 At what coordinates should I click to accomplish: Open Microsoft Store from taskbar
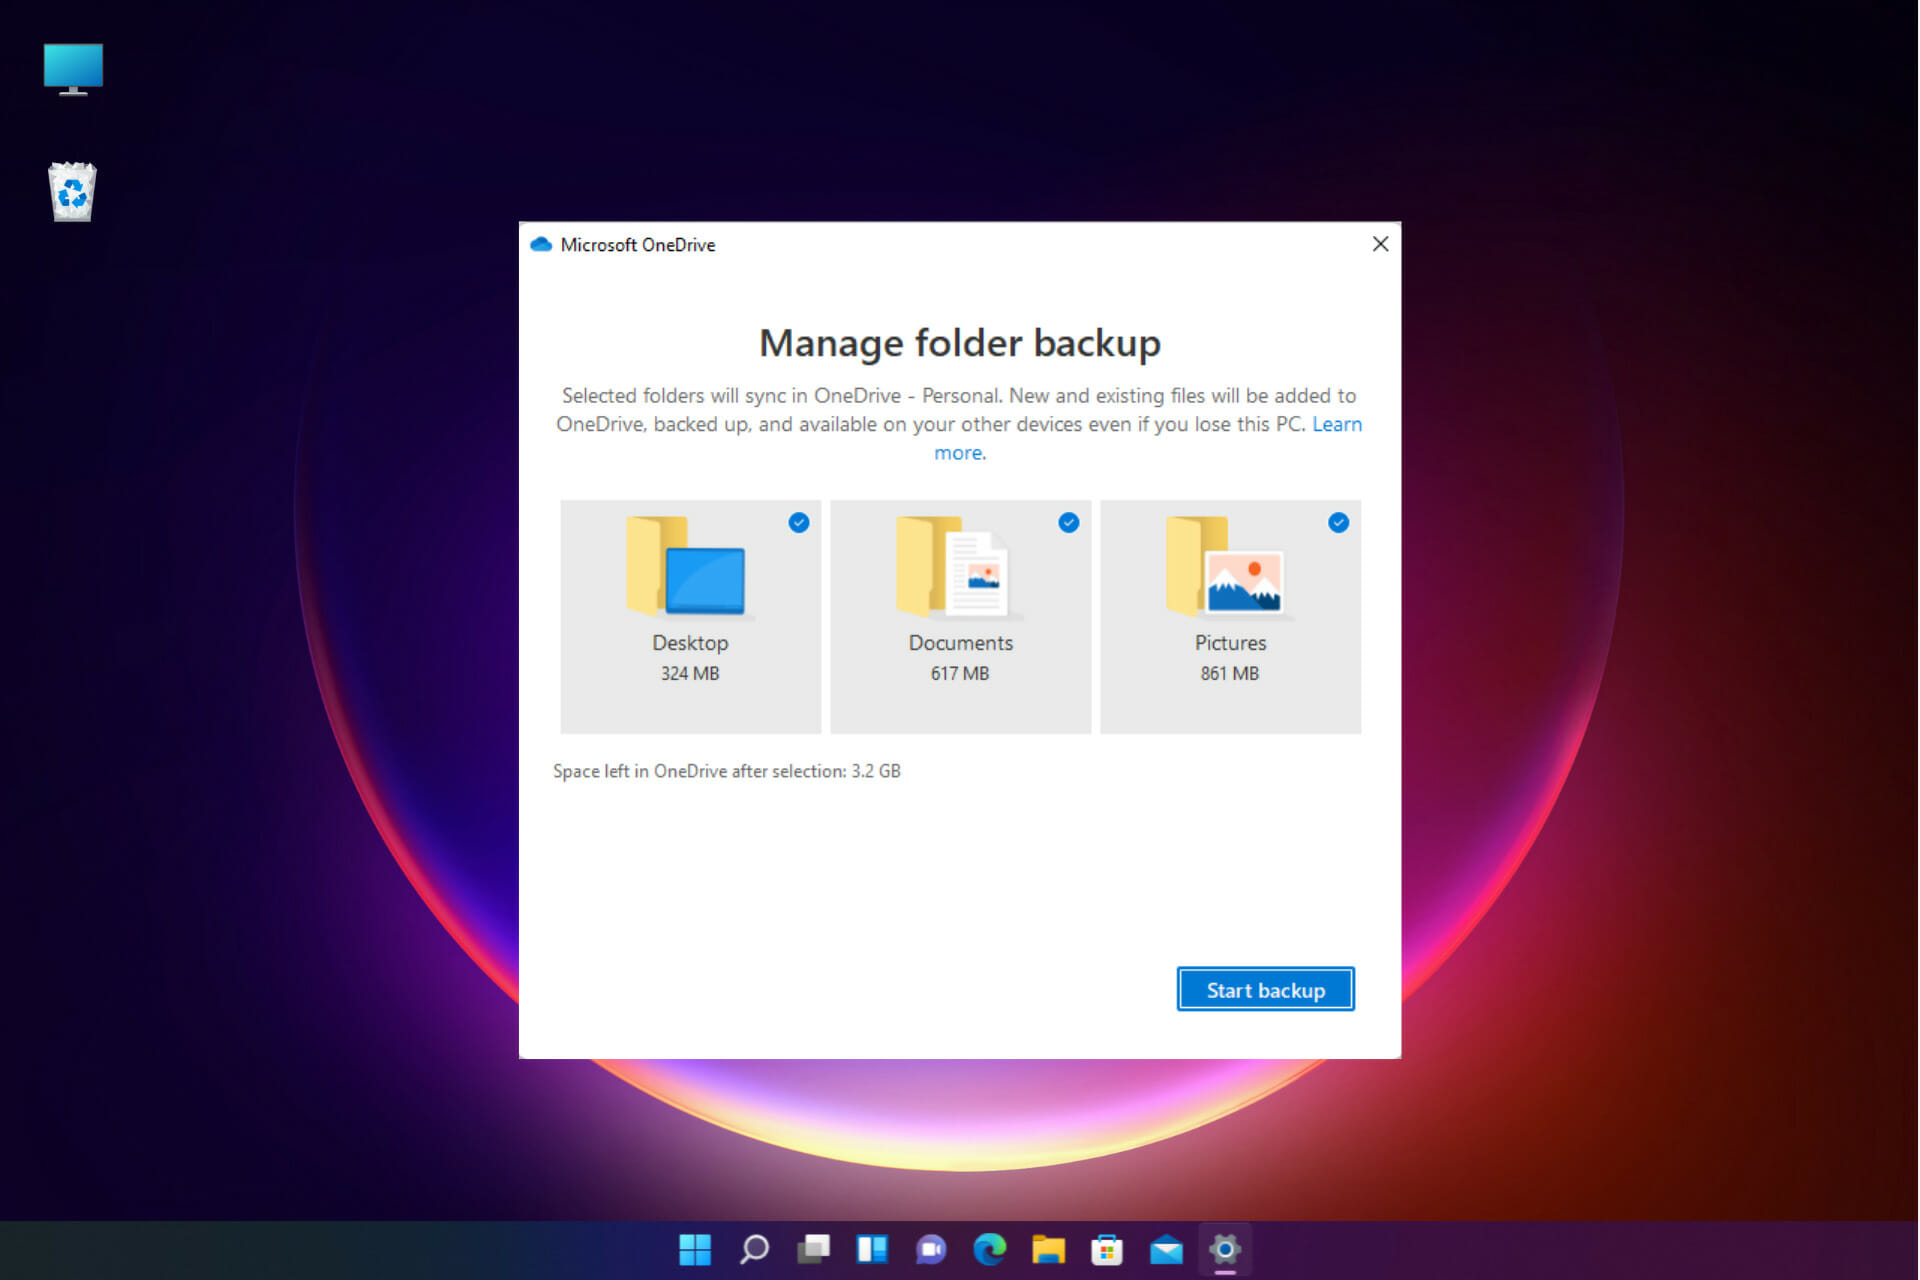(x=1107, y=1249)
